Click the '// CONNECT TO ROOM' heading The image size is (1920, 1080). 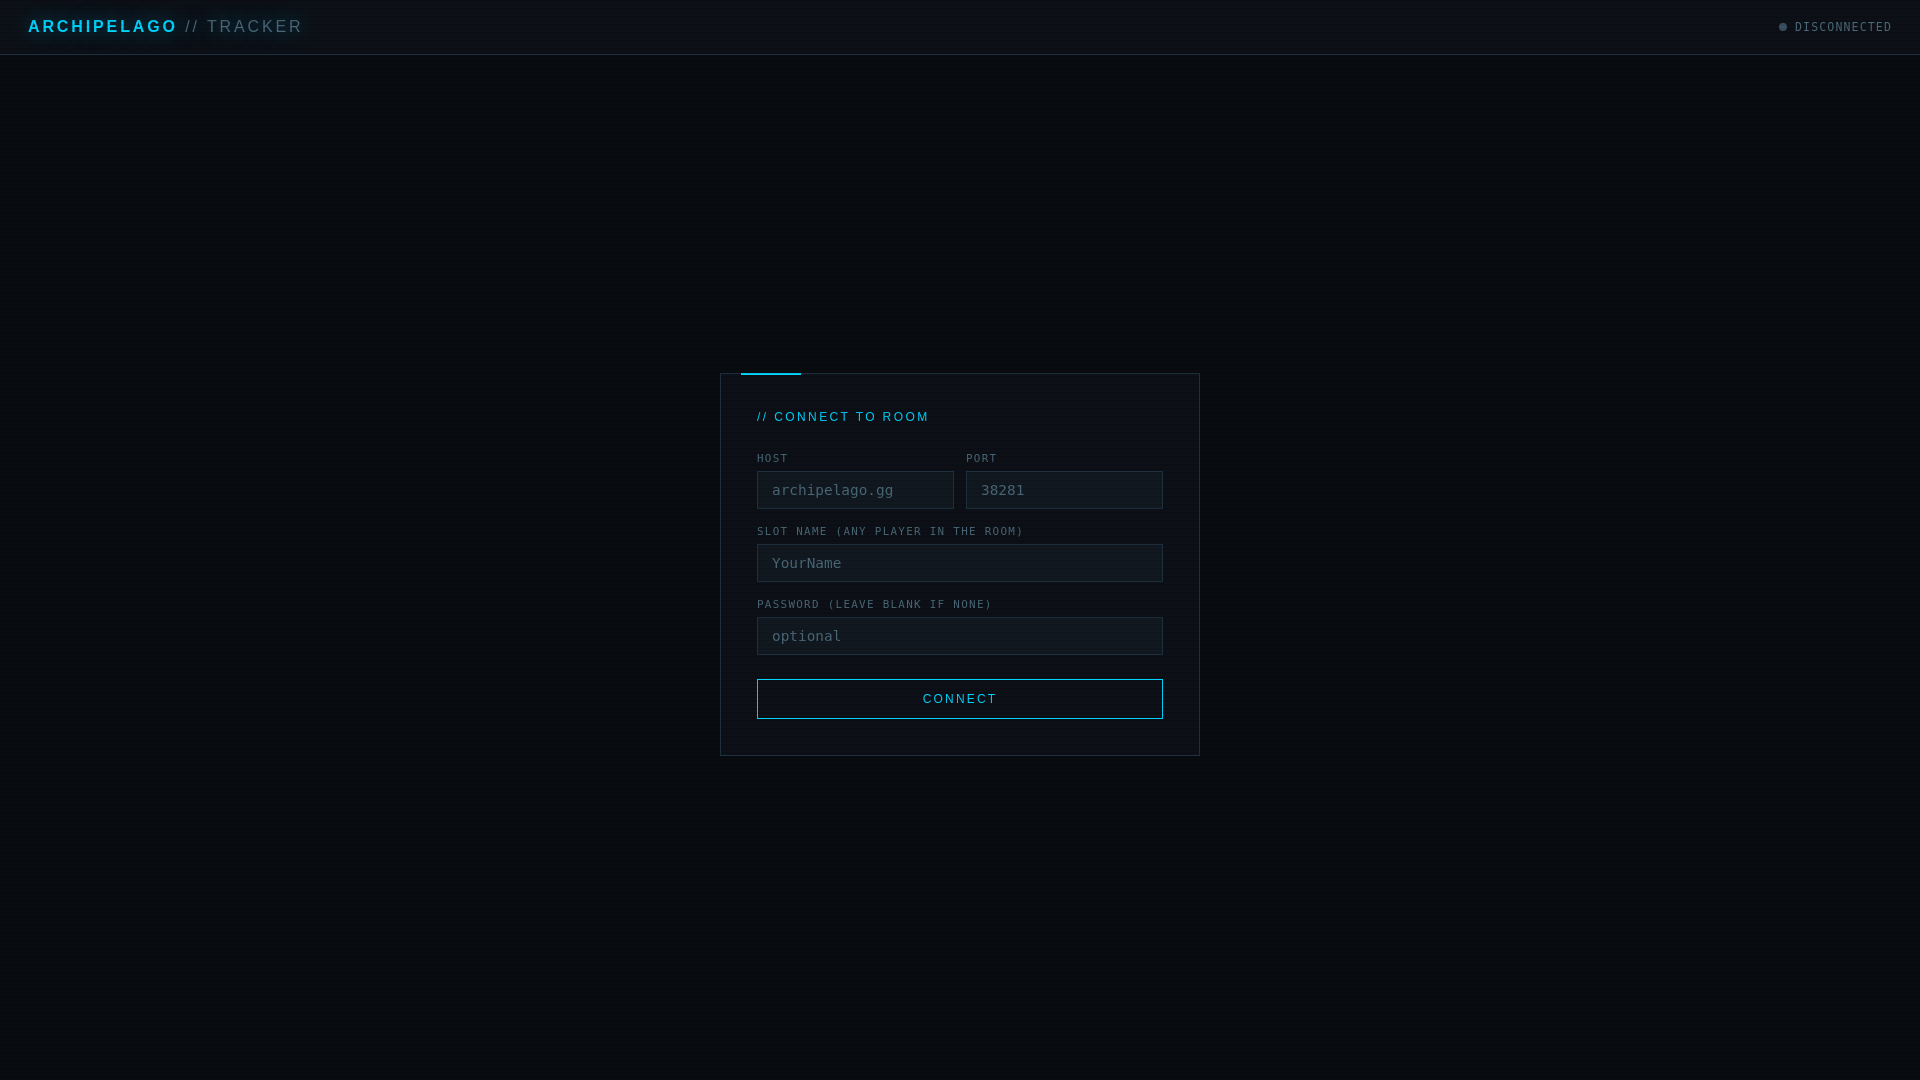[843, 417]
